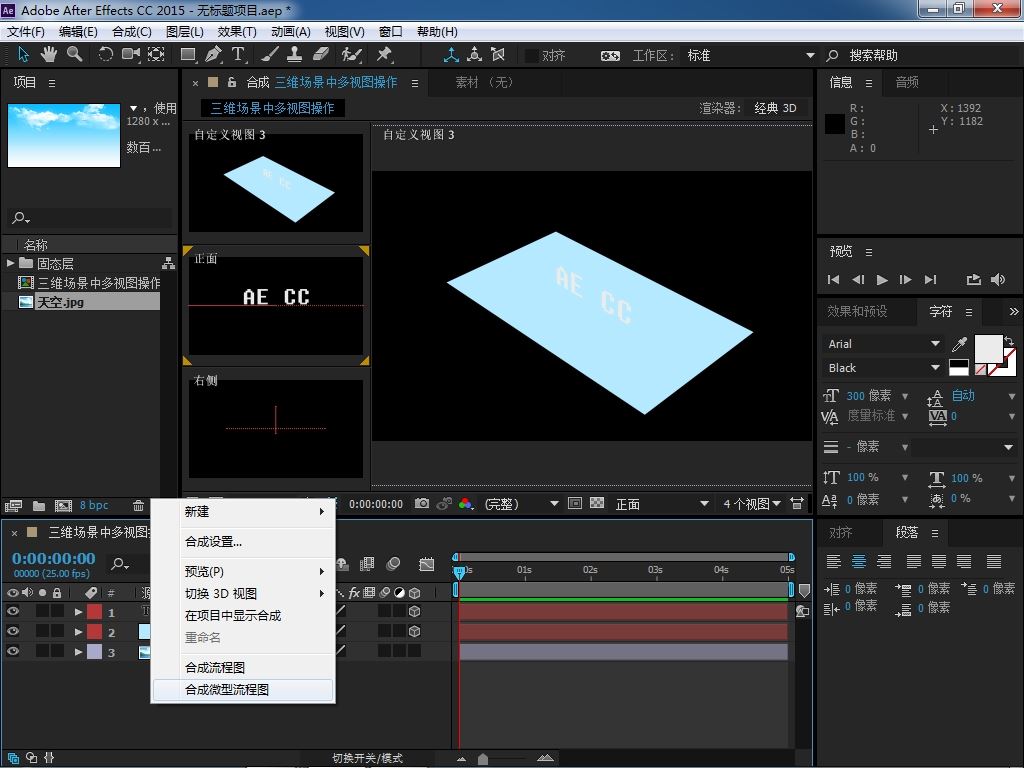1024x768 pixels.
Task: Select the Horizontal Type tool
Action: (238, 55)
